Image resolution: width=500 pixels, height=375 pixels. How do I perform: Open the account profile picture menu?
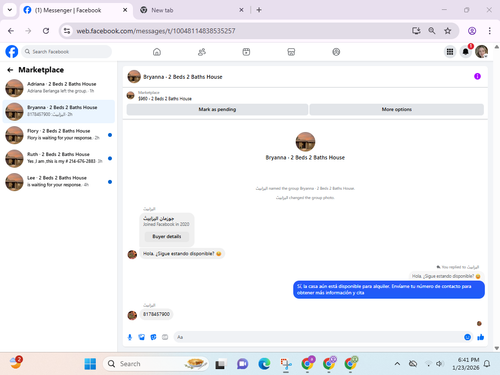pos(481,52)
